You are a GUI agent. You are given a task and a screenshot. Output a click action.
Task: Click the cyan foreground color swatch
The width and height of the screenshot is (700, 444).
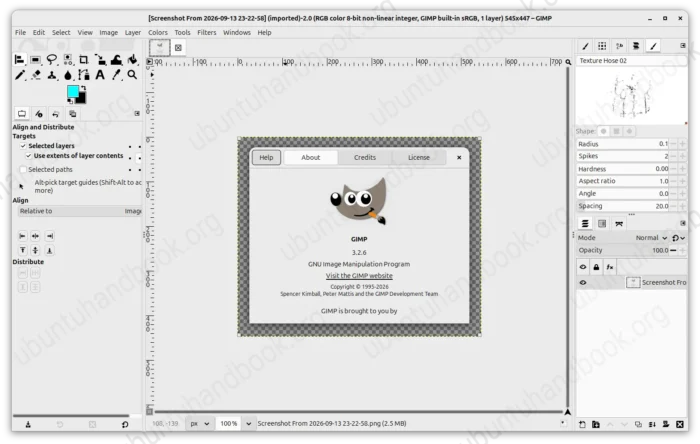pos(73,91)
